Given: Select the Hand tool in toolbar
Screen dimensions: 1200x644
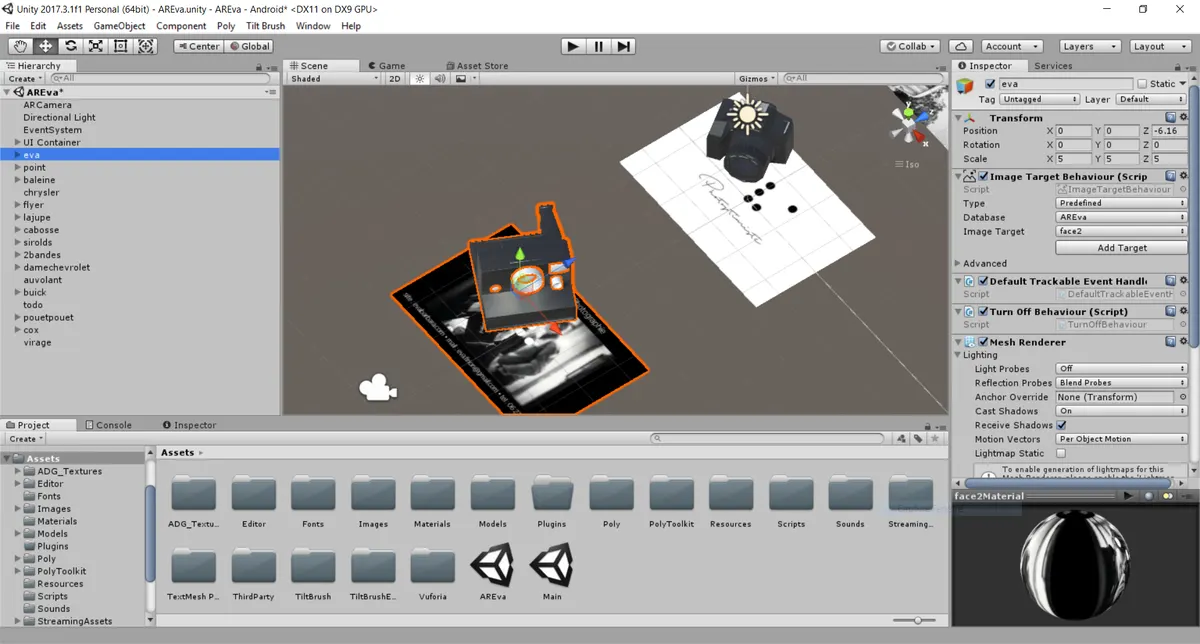Looking at the screenshot, I should click(x=20, y=46).
